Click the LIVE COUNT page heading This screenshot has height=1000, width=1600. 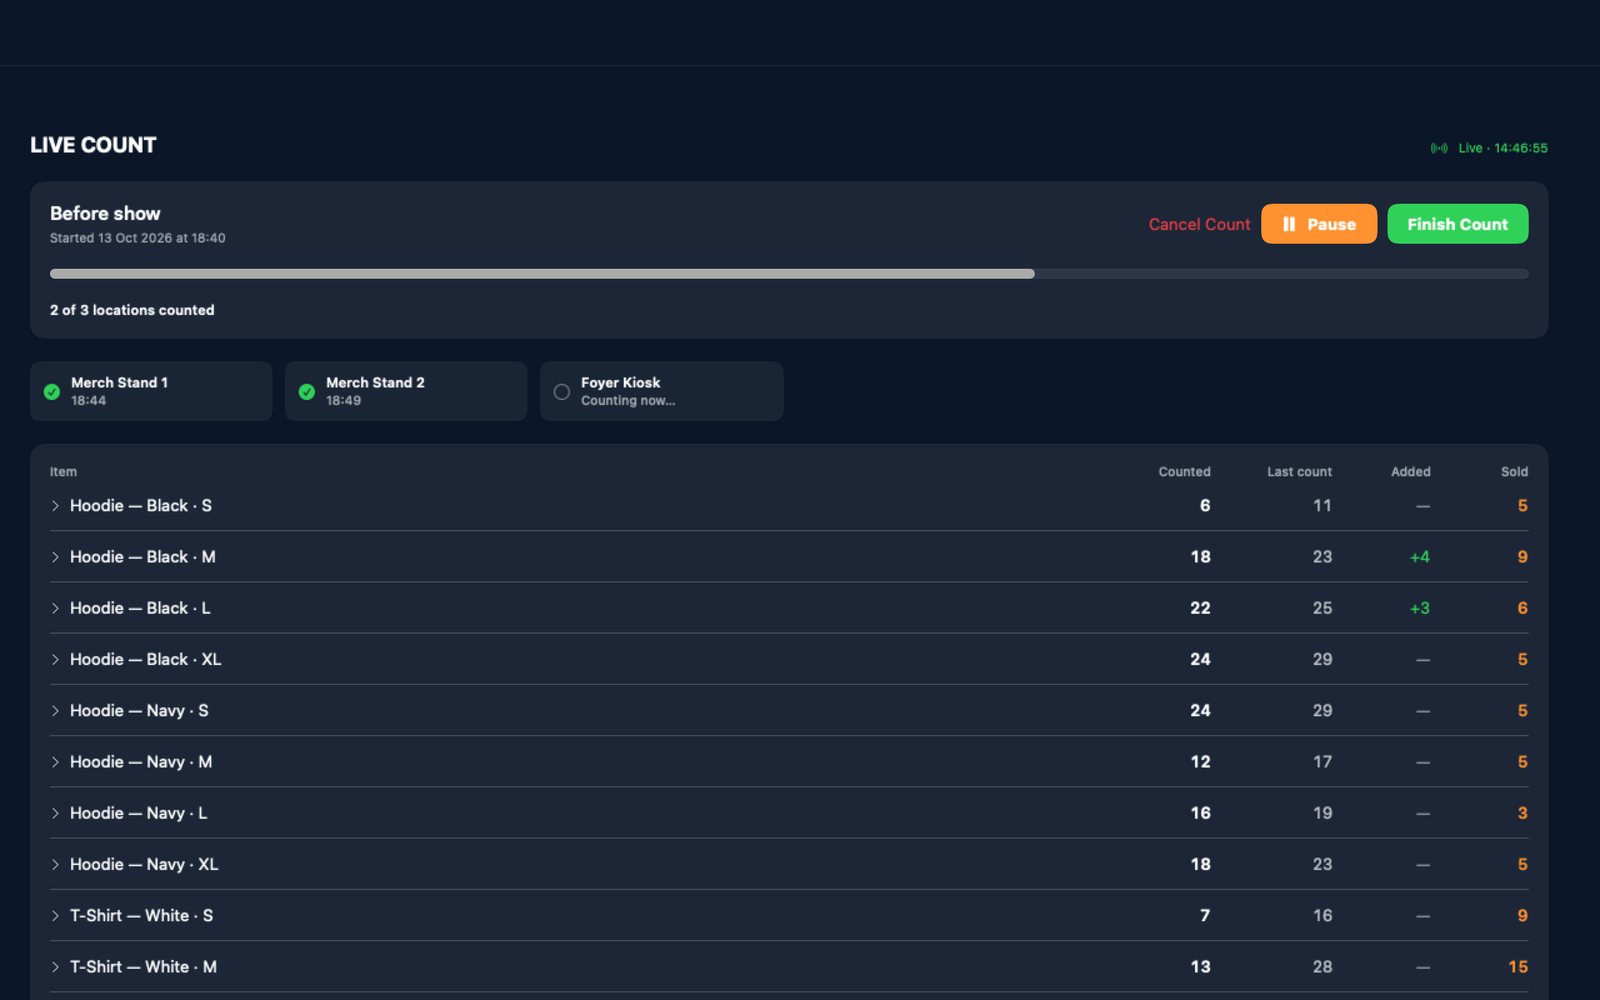(x=93, y=145)
